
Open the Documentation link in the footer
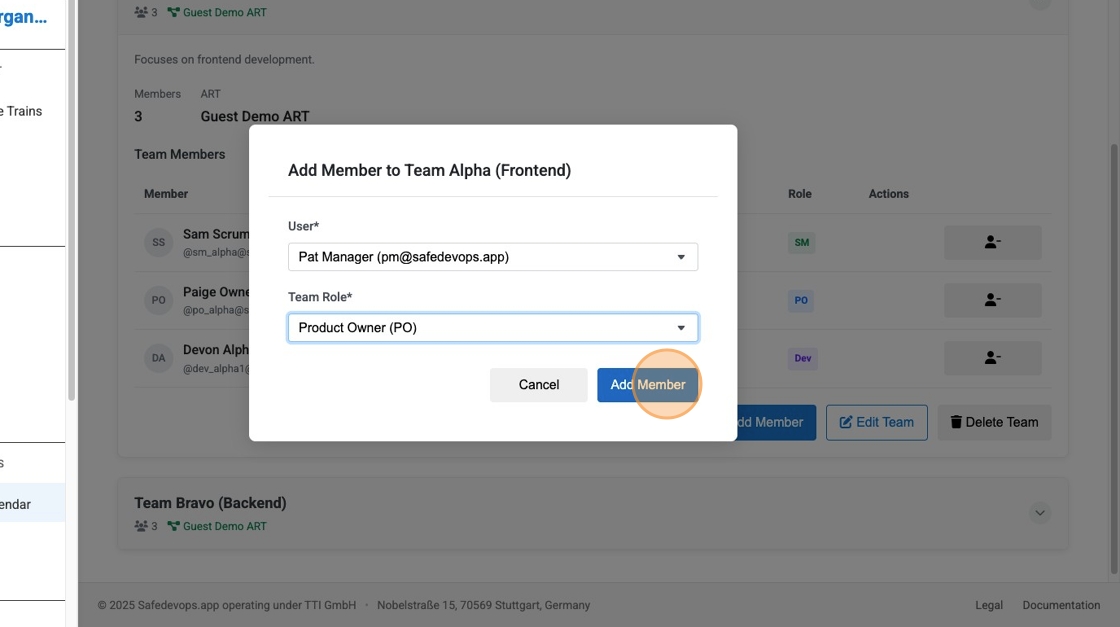tap(1061, 605)
